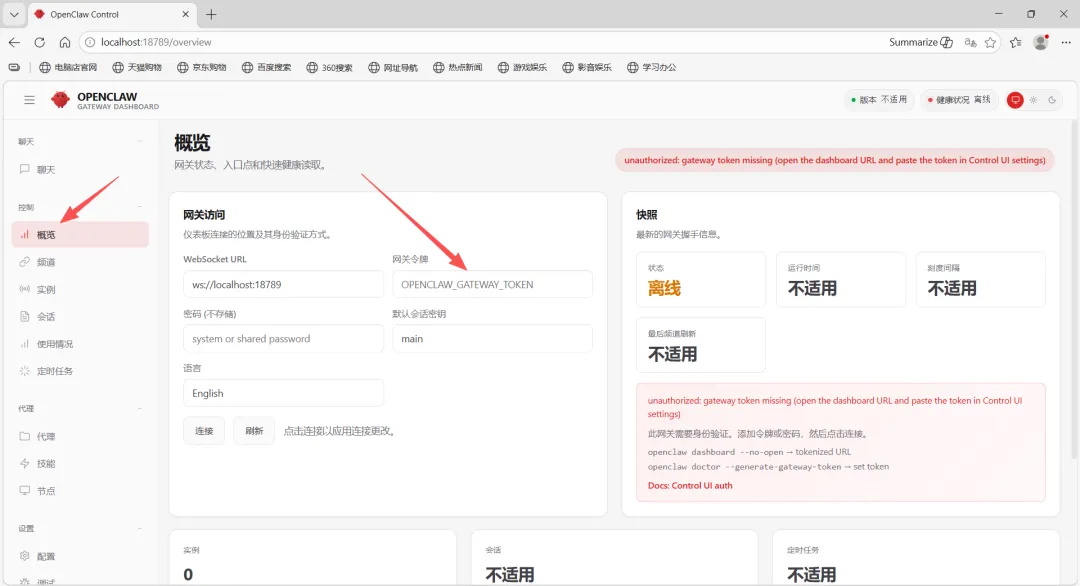This screenshot has width=1080, height=586.
Task: Click the 刷新 refresh button
Action: pyautogui.click(x=254, y=431)
